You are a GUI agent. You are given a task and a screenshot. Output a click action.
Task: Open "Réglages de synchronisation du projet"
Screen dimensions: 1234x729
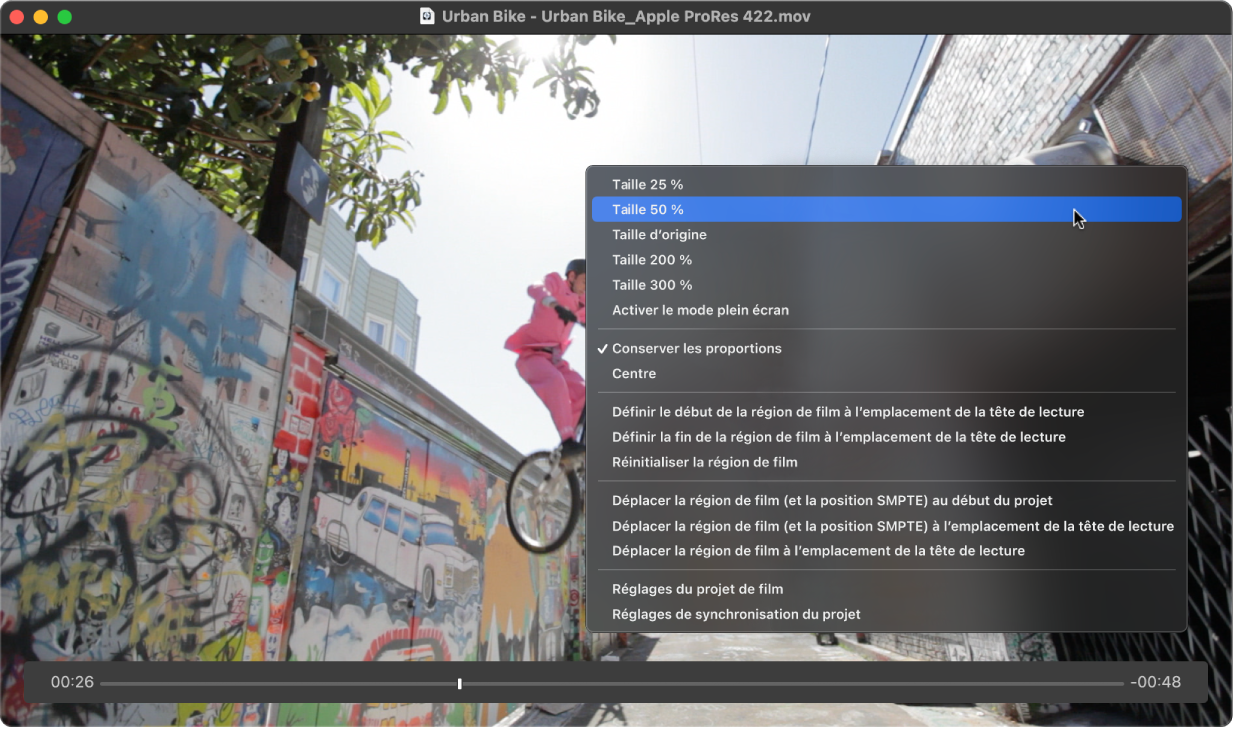click(736, 614)
